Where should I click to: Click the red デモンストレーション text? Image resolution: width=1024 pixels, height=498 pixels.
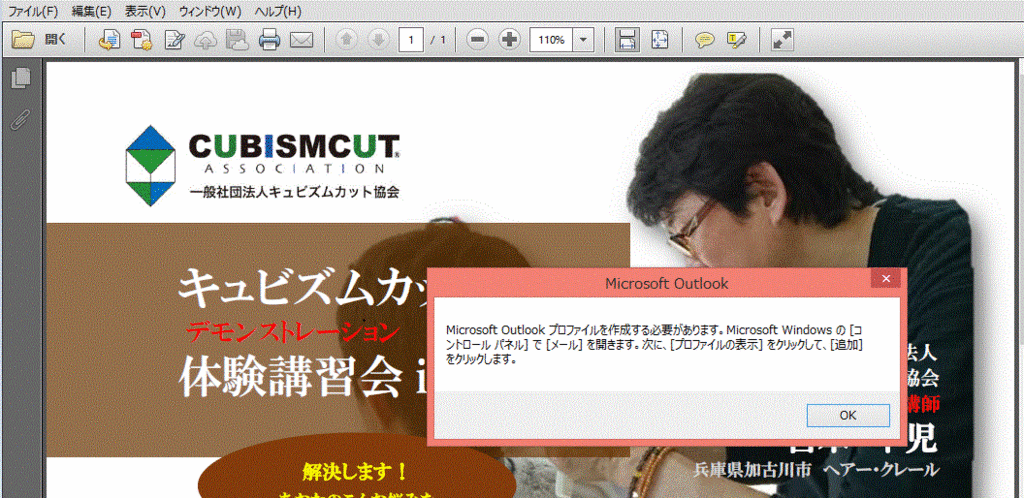point(292,333)
